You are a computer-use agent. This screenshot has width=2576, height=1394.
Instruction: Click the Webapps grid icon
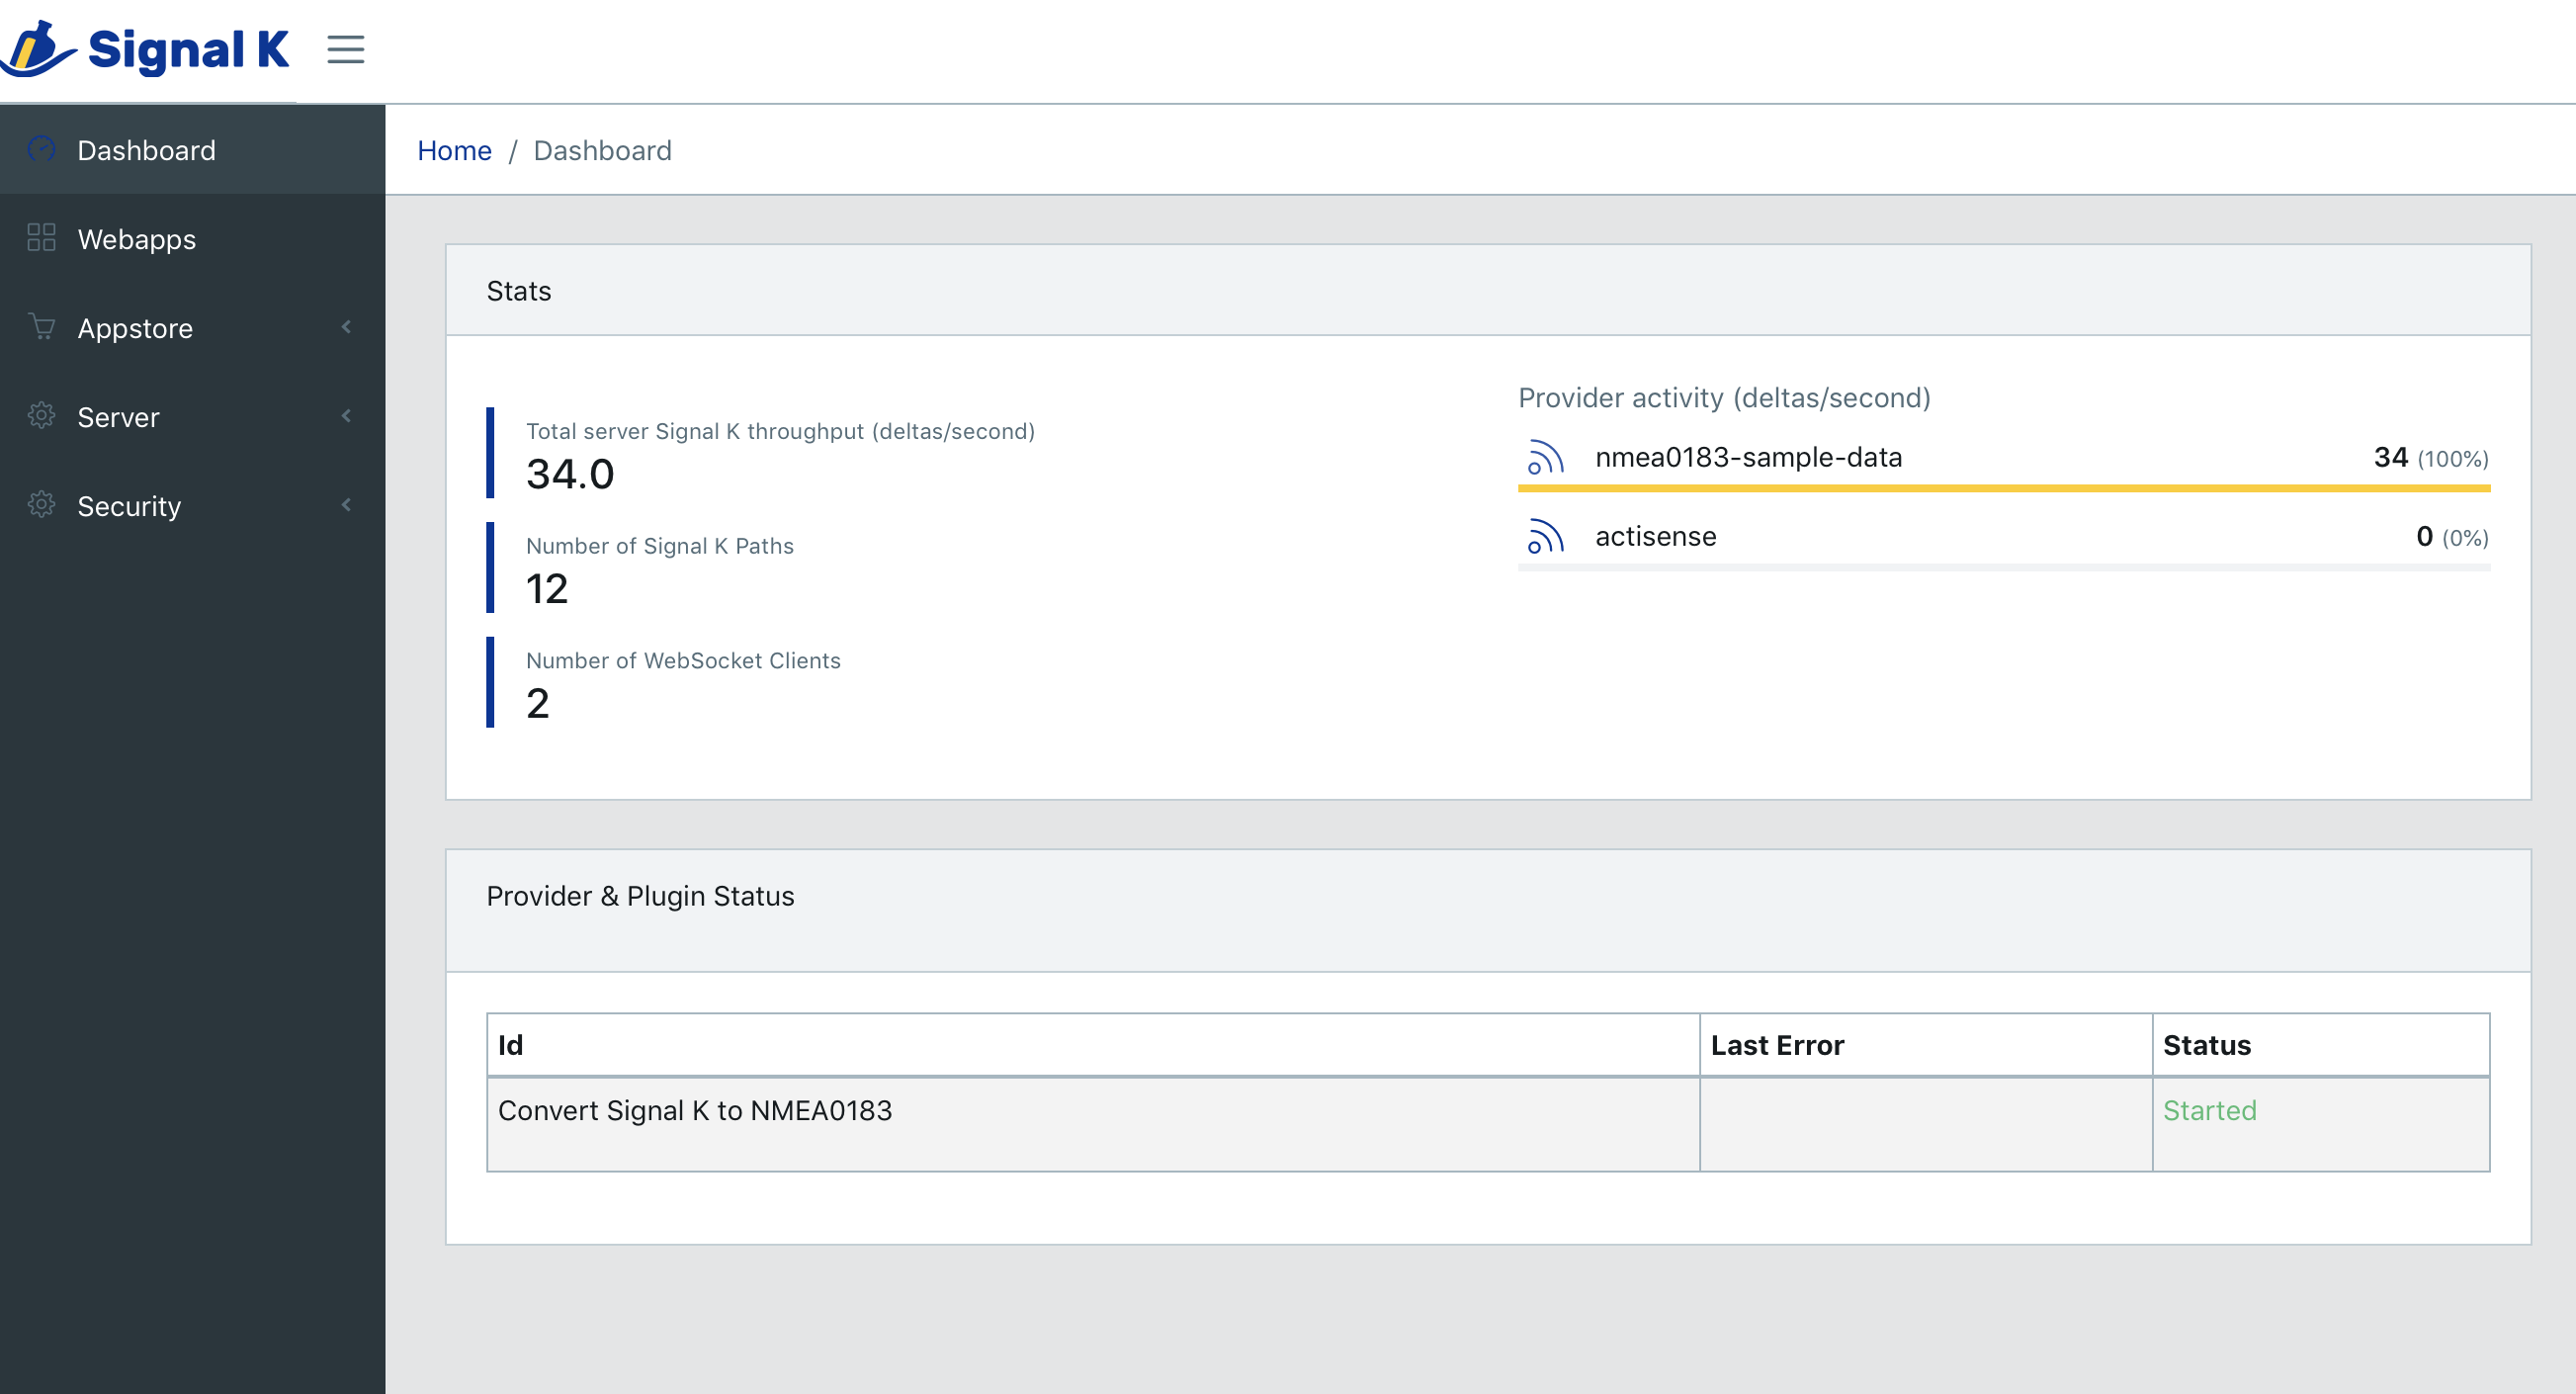pos(41,238)
